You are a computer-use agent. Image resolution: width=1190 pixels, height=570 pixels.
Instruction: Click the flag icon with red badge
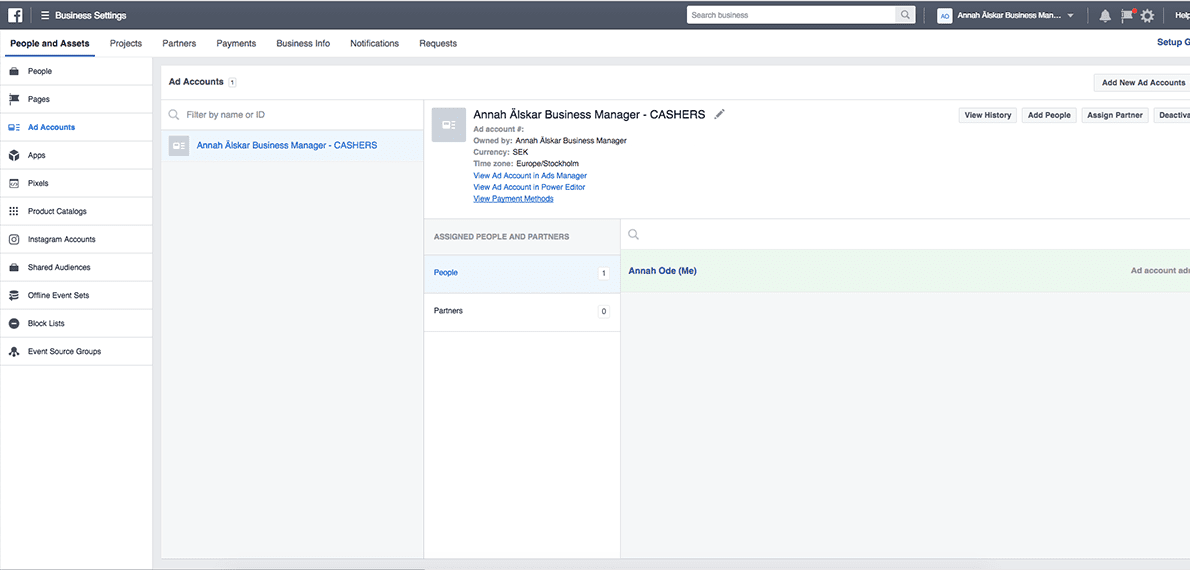click(1126, 16)
